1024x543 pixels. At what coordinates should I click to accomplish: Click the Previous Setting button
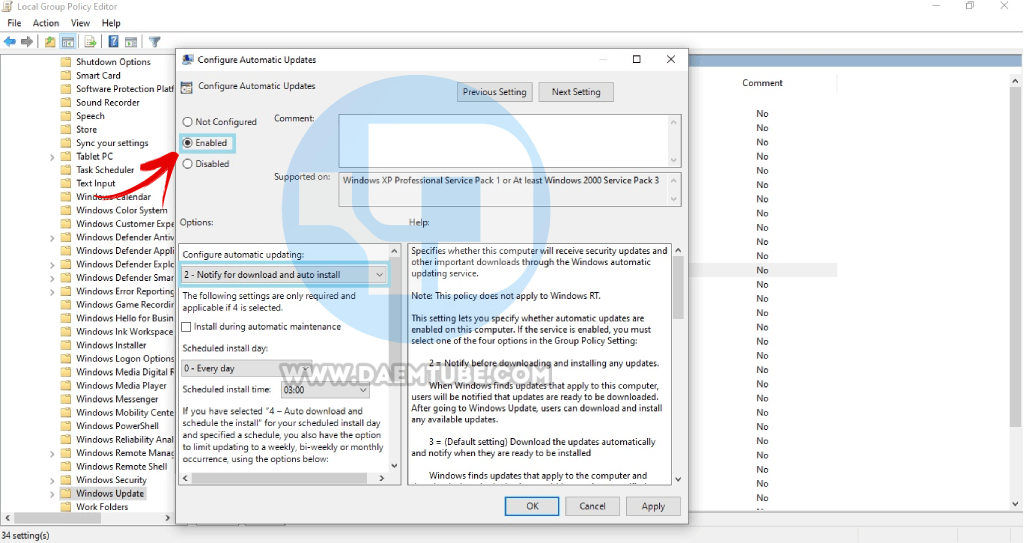(x=494, y=92)
